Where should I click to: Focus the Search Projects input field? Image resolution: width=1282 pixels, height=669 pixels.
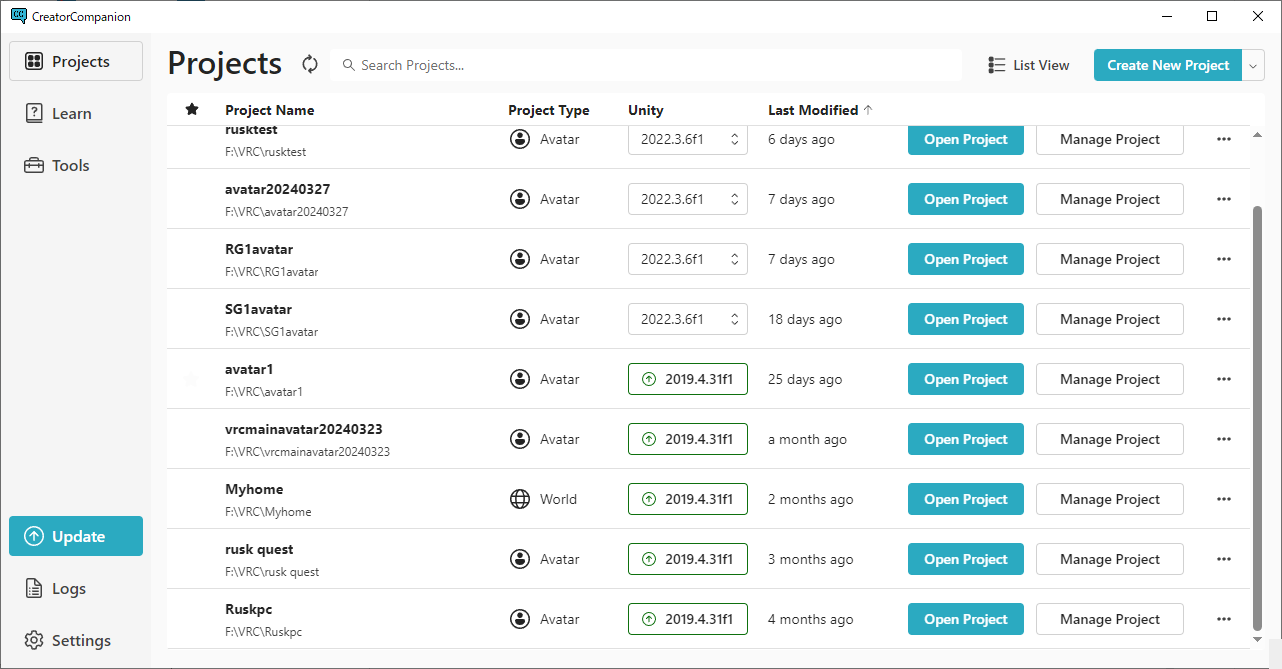coord(646,65)
